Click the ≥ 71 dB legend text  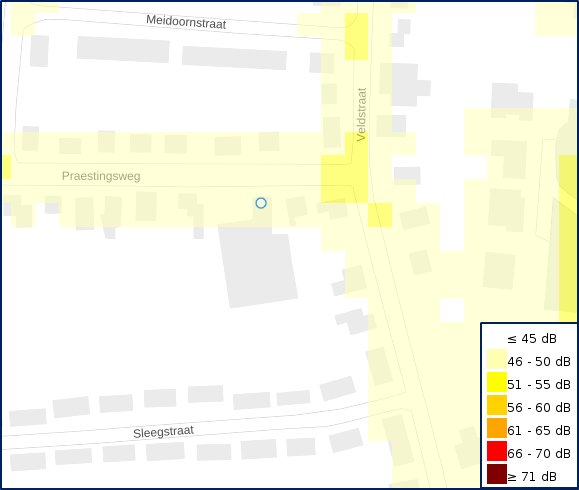532,477
